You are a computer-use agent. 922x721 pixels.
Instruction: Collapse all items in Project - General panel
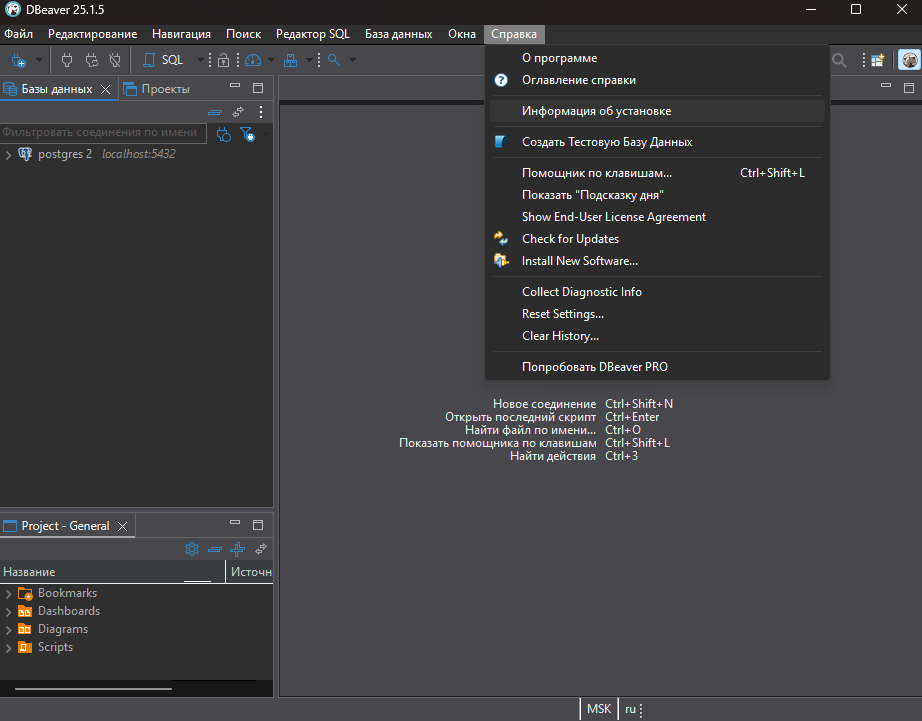tap(215, 549)
